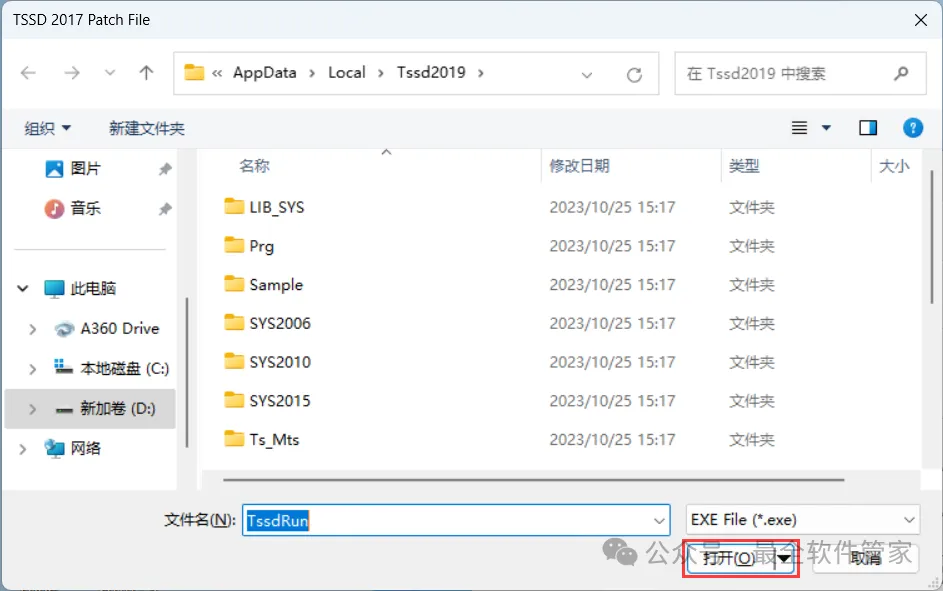Viewport: 943px width, 591px height.
Task: Sort by 大小 column
Action: click(x=894, y=166)
